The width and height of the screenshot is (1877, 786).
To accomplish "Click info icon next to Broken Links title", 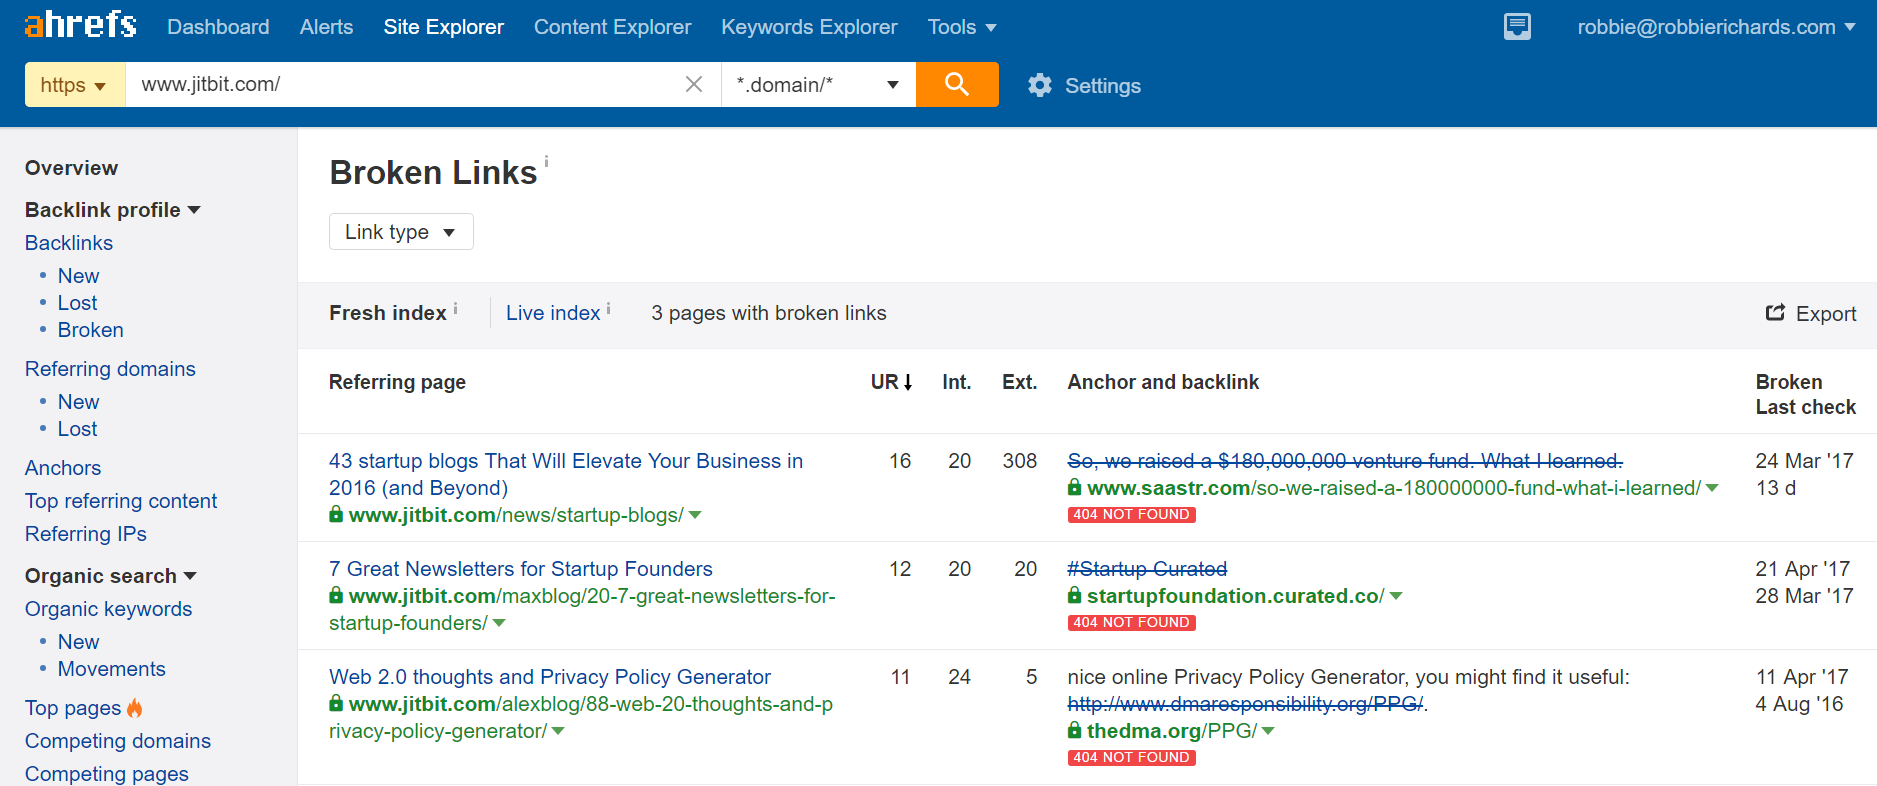I will 546,161.
